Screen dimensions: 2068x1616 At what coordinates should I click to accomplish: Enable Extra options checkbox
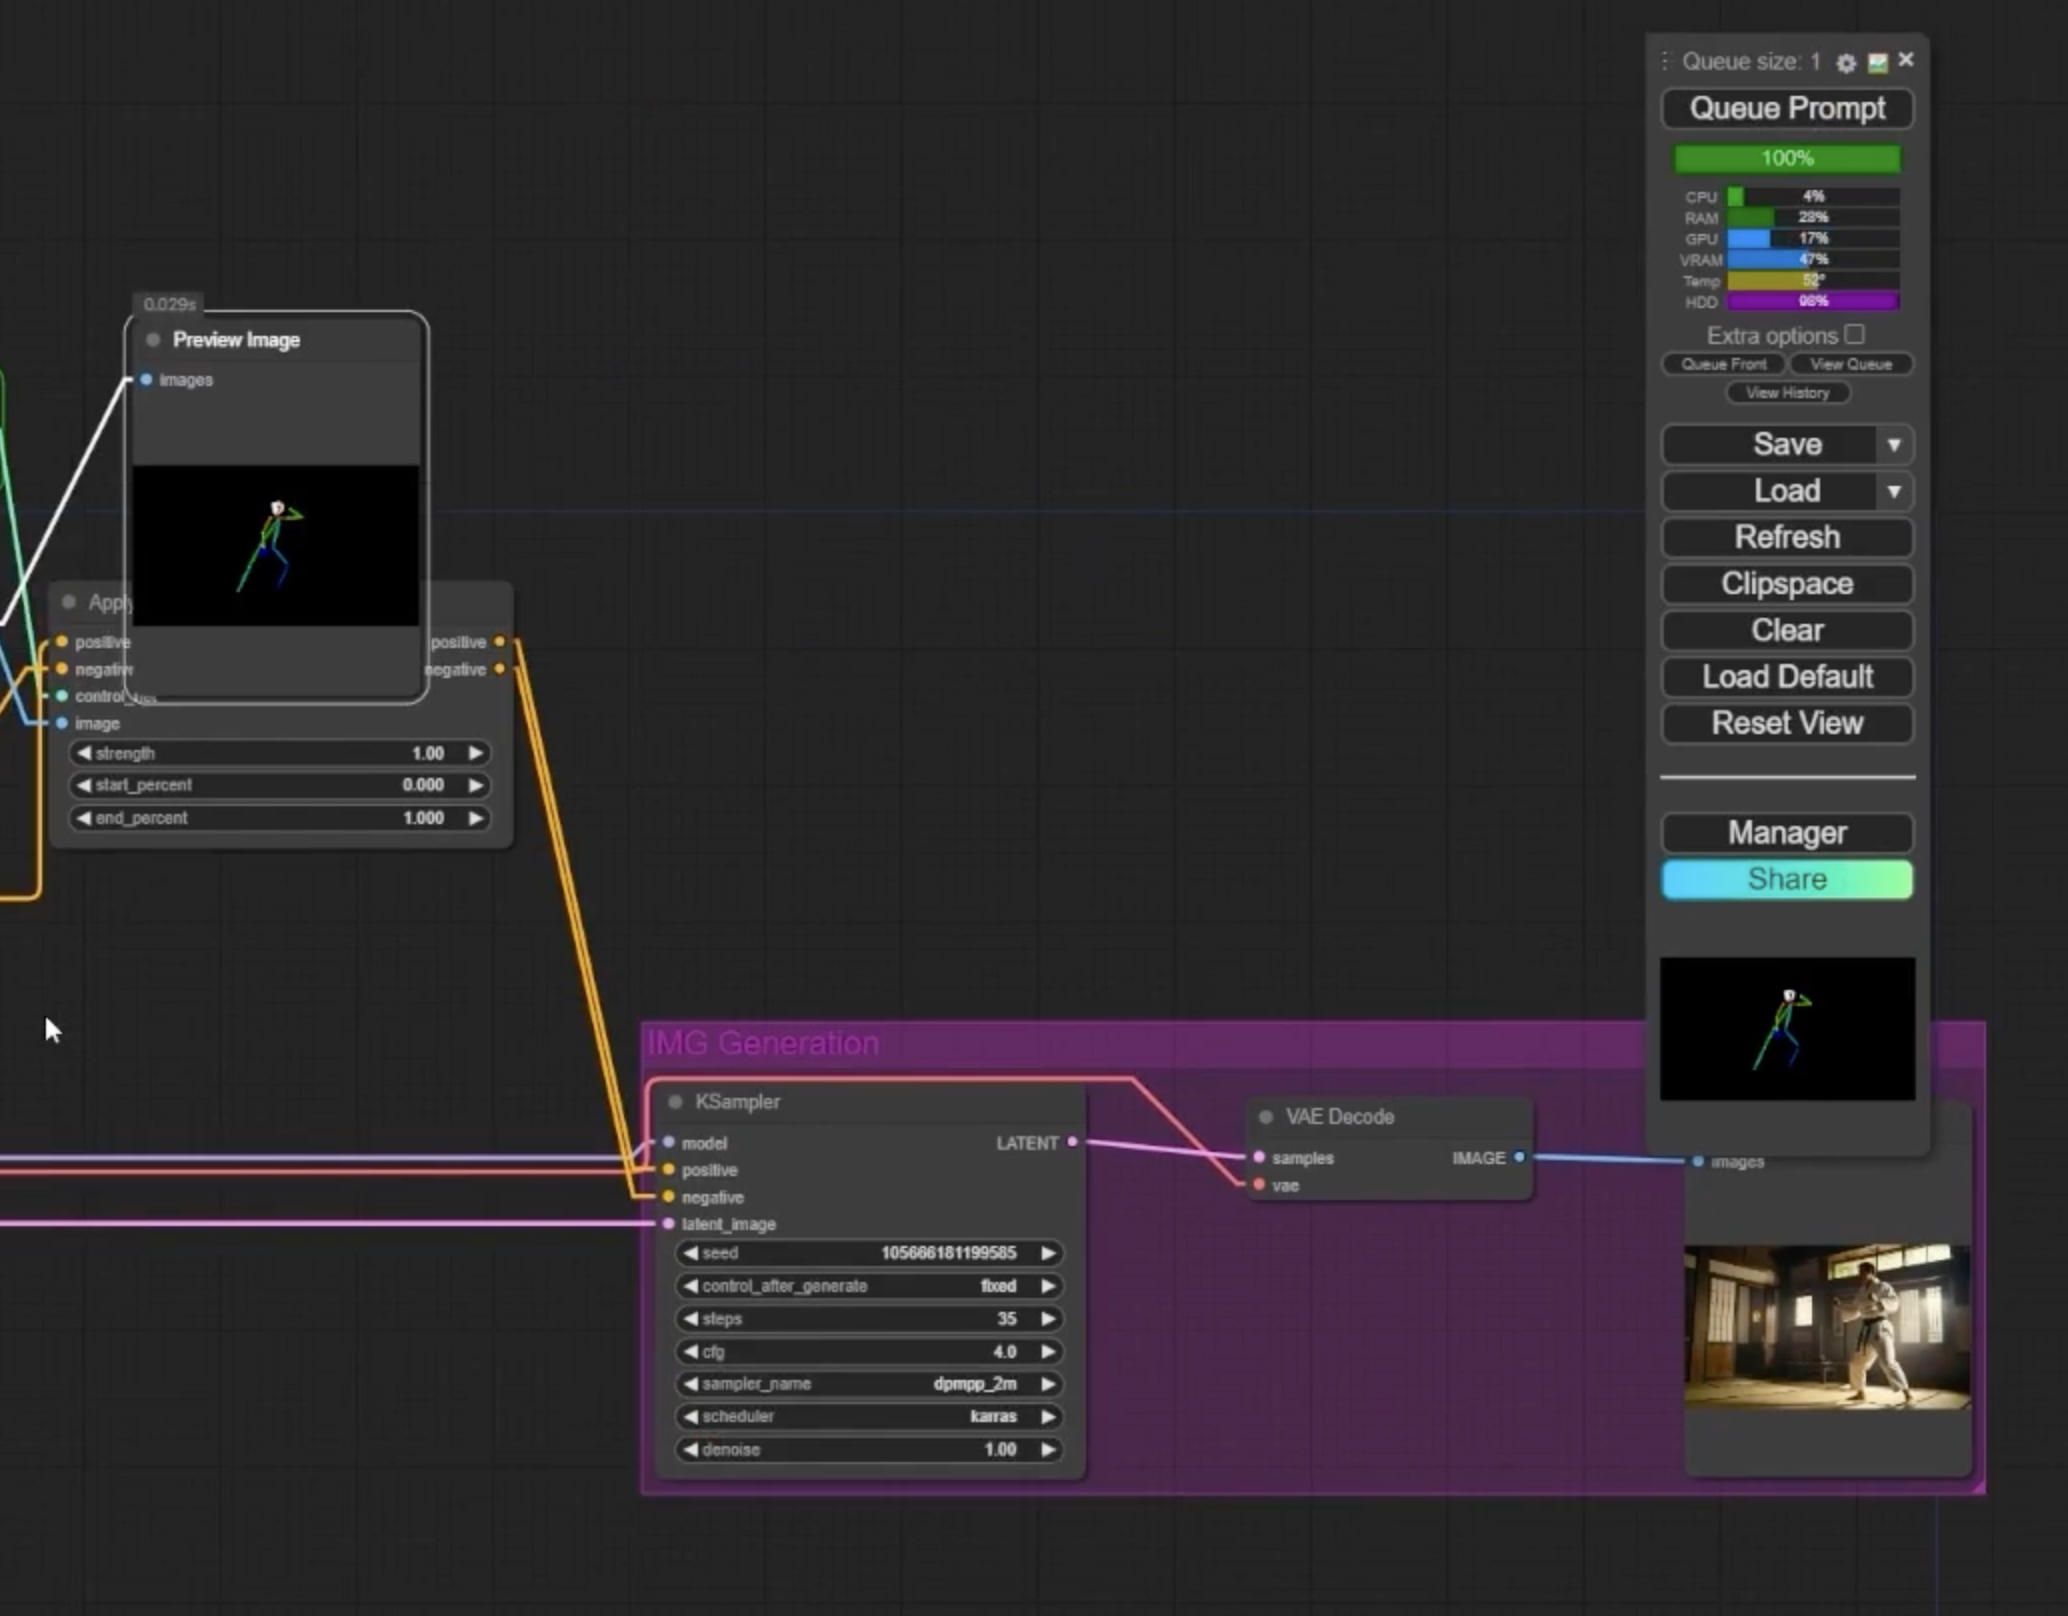(1854, 334)
